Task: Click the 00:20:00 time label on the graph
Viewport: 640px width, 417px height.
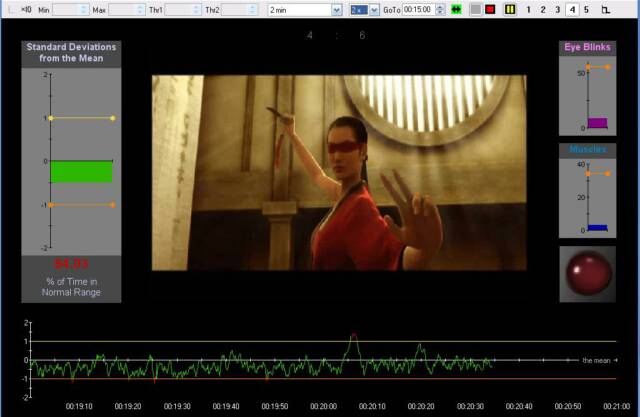Action: [x=324, y=406]
